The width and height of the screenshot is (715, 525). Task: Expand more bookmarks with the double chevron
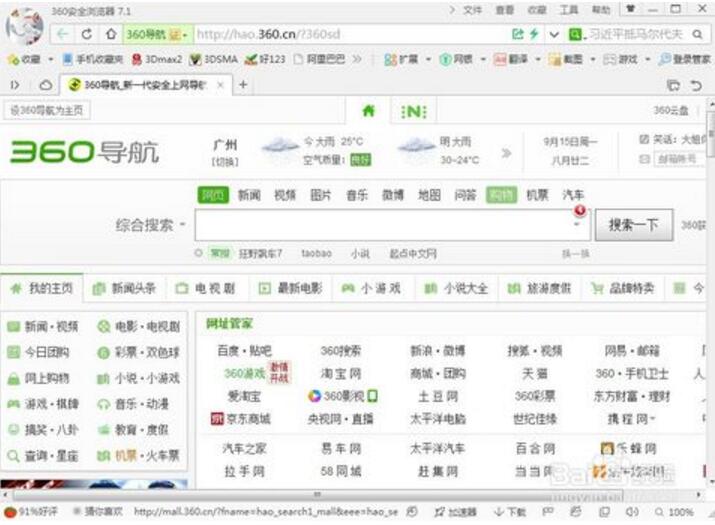(x=357, y=59)
